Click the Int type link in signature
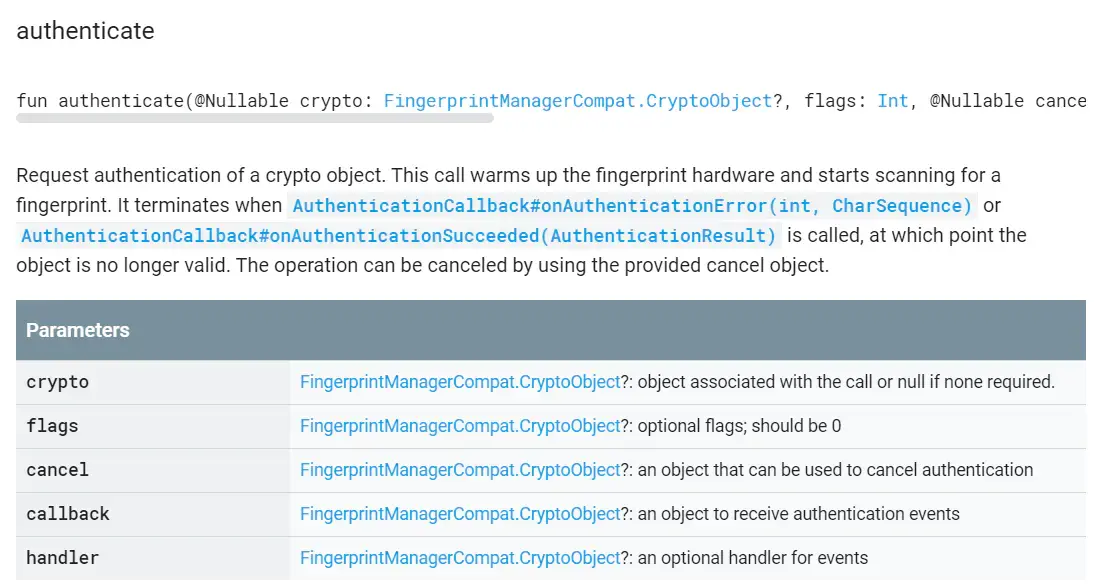Image resolution: width=1104 pixels, height=588 pixels. [x=893, y=101]
